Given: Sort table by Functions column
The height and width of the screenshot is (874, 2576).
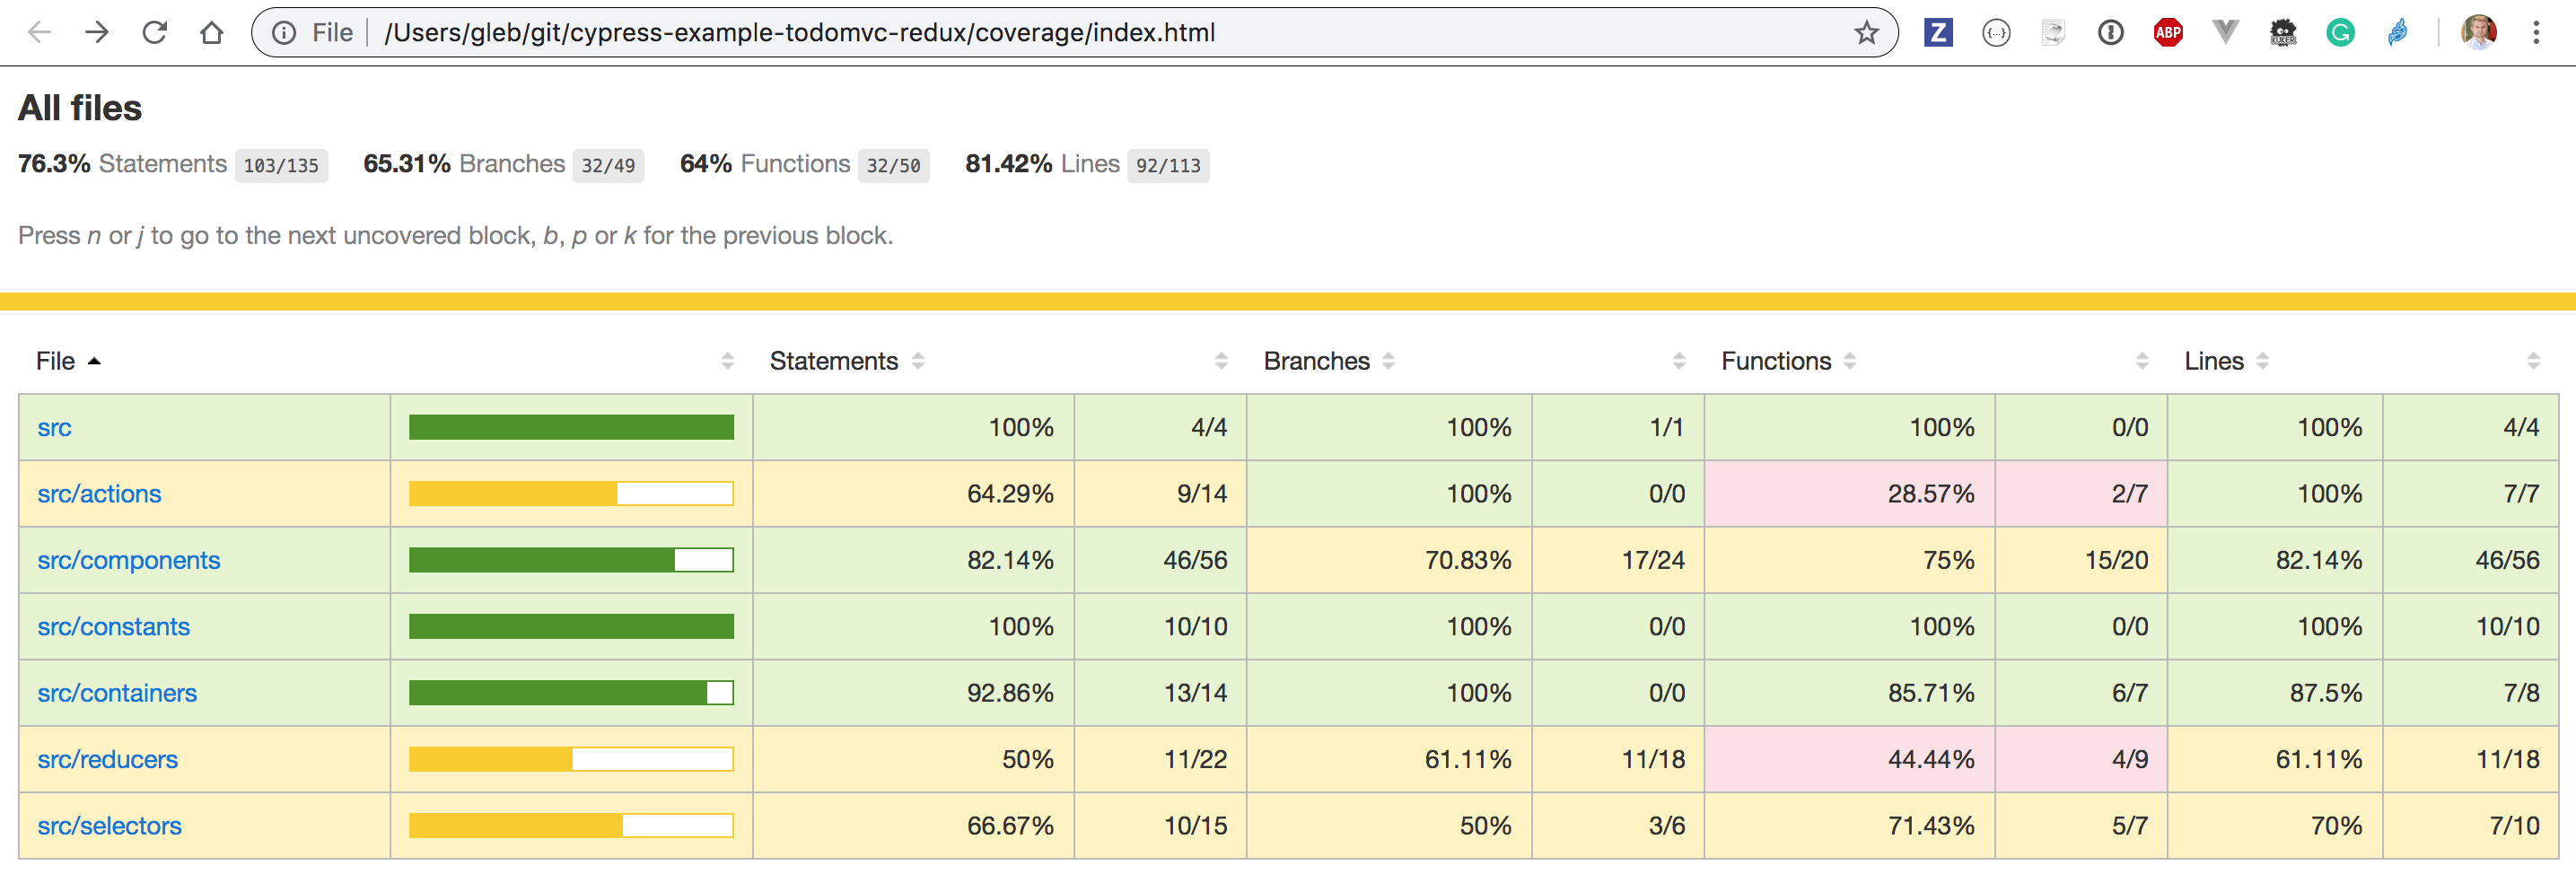Looking at the screenshot, I should point(1776,361).
